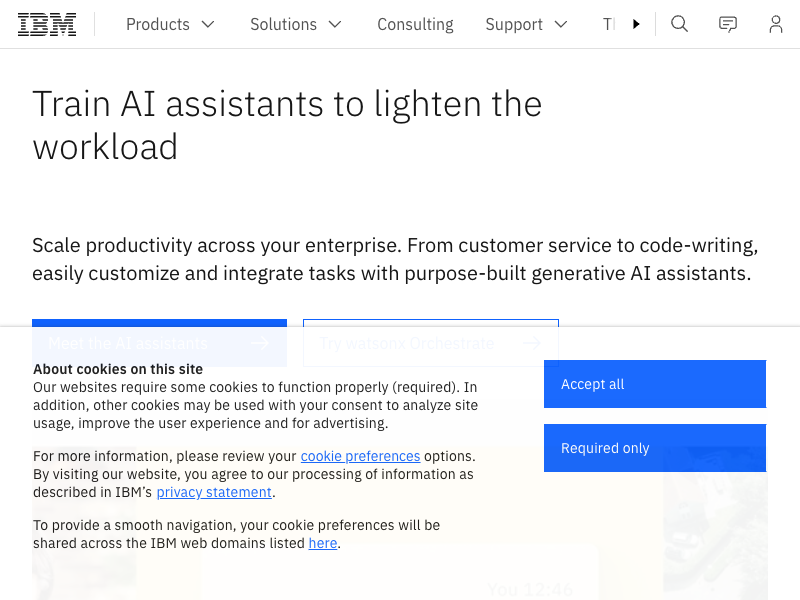Click the 'Scale productivity across your enterprise' paragraph

pyautogui.click(x=395, y=259)
